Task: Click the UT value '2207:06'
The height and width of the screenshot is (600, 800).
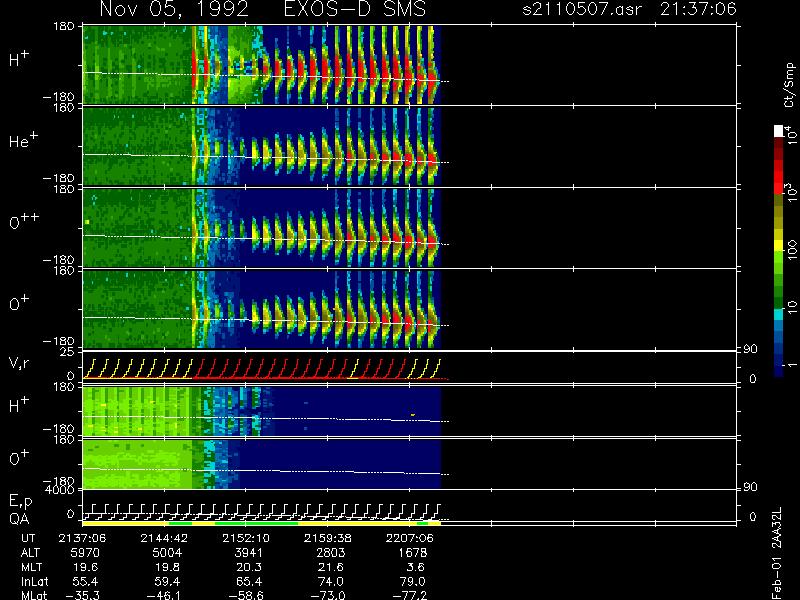Action: pos(409,538)
